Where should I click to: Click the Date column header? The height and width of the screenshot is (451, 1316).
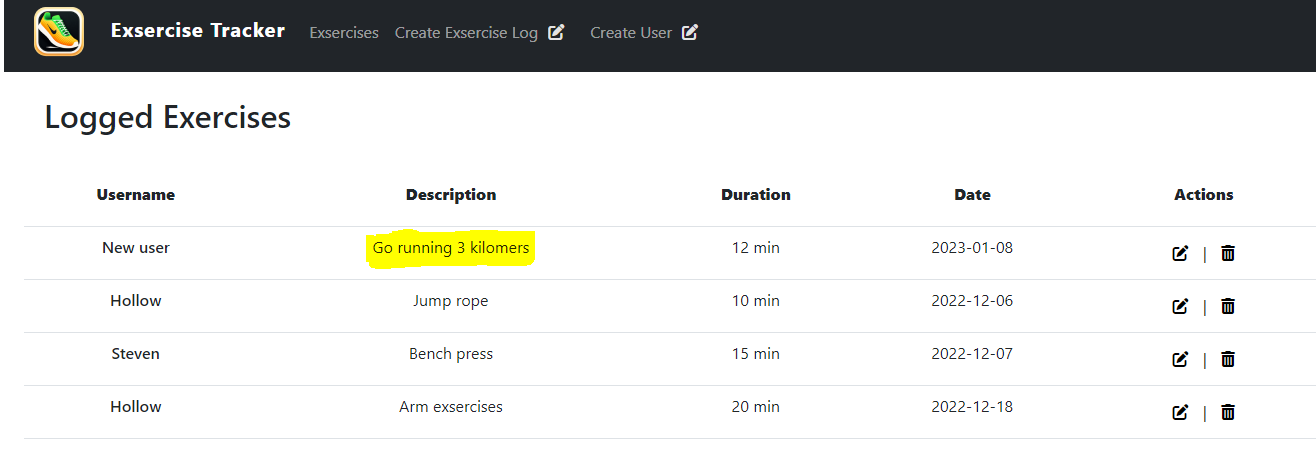972,195
